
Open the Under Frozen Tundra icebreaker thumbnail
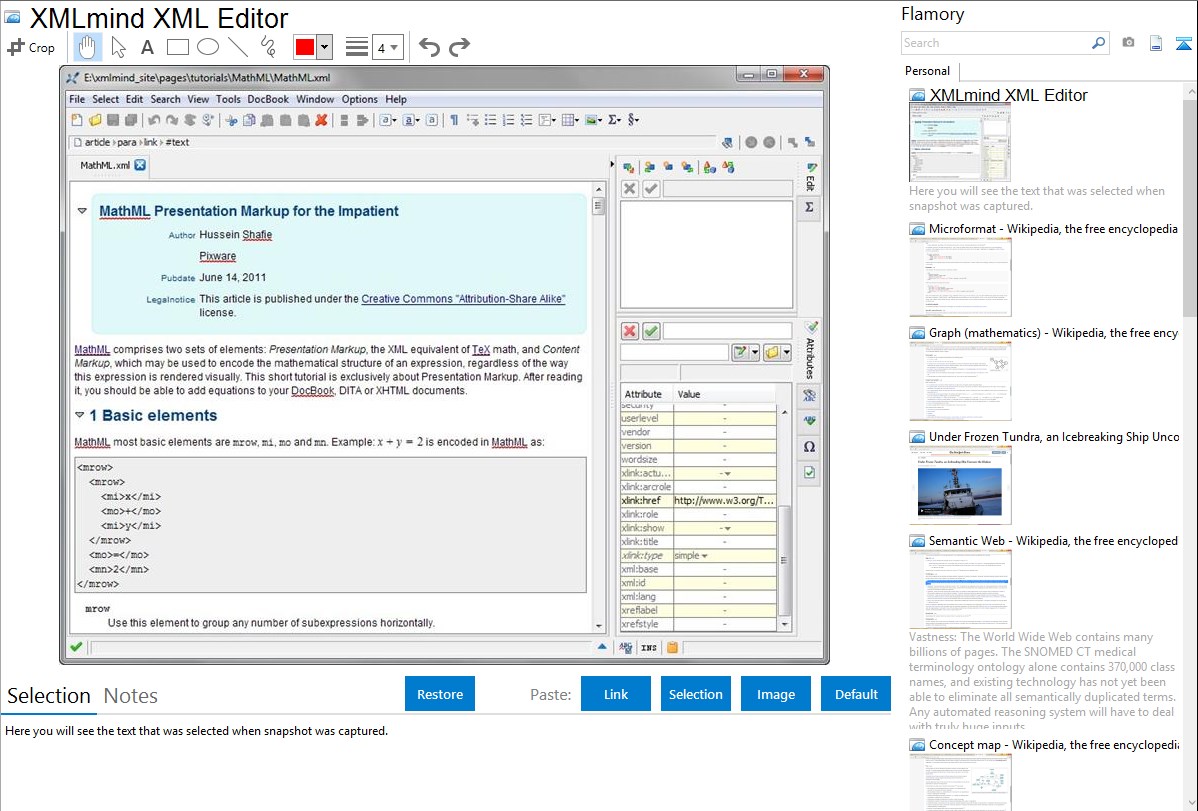(960, 485)
